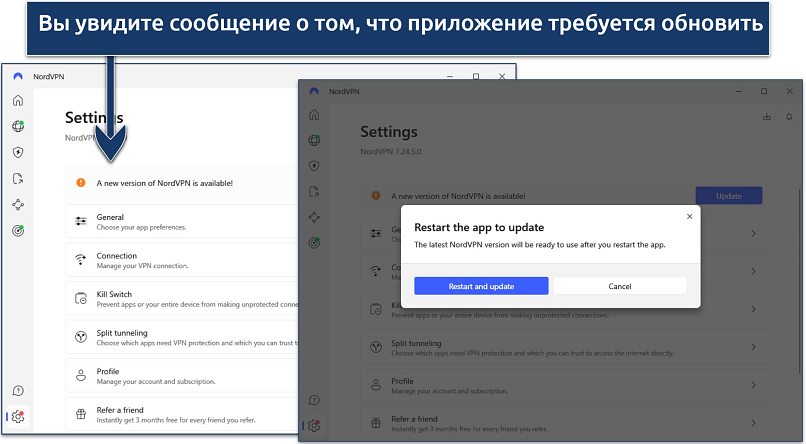Screen dimensions: 806x444
Task: Click orange alert icon in back window
Action: [81, 182]
